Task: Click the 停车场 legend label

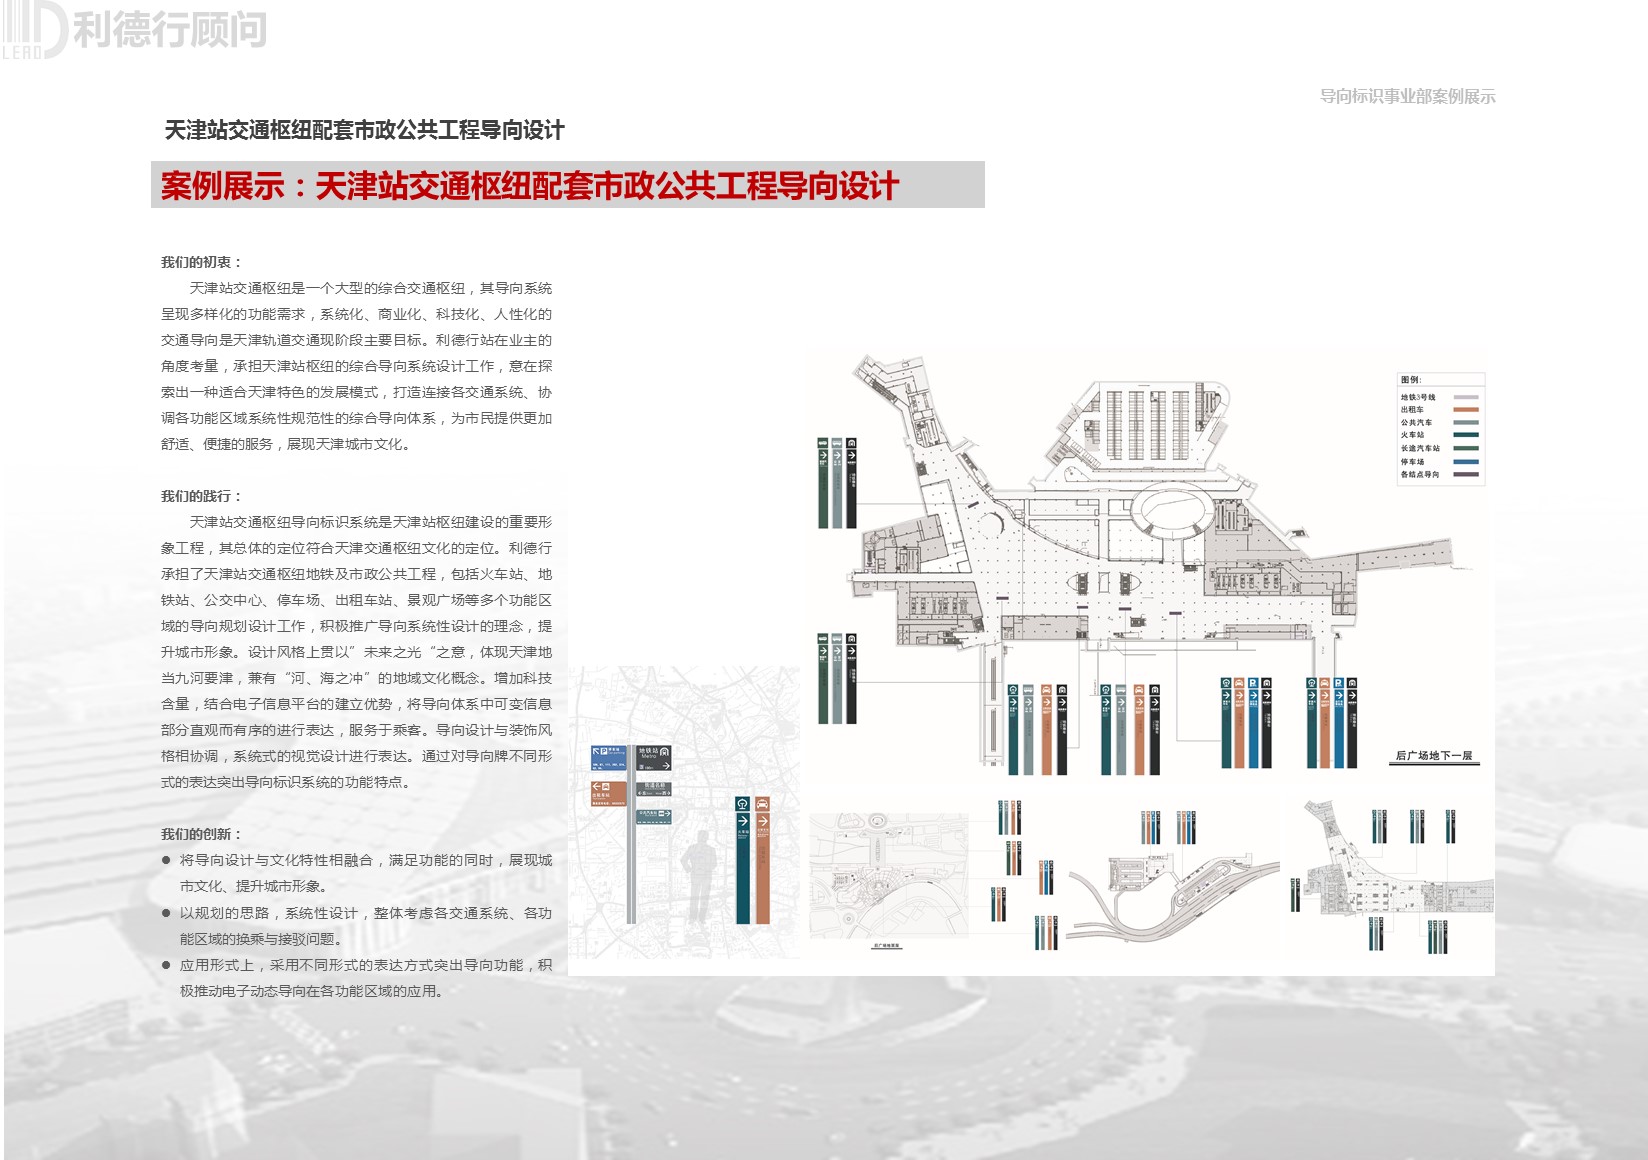Action: 1412,462
